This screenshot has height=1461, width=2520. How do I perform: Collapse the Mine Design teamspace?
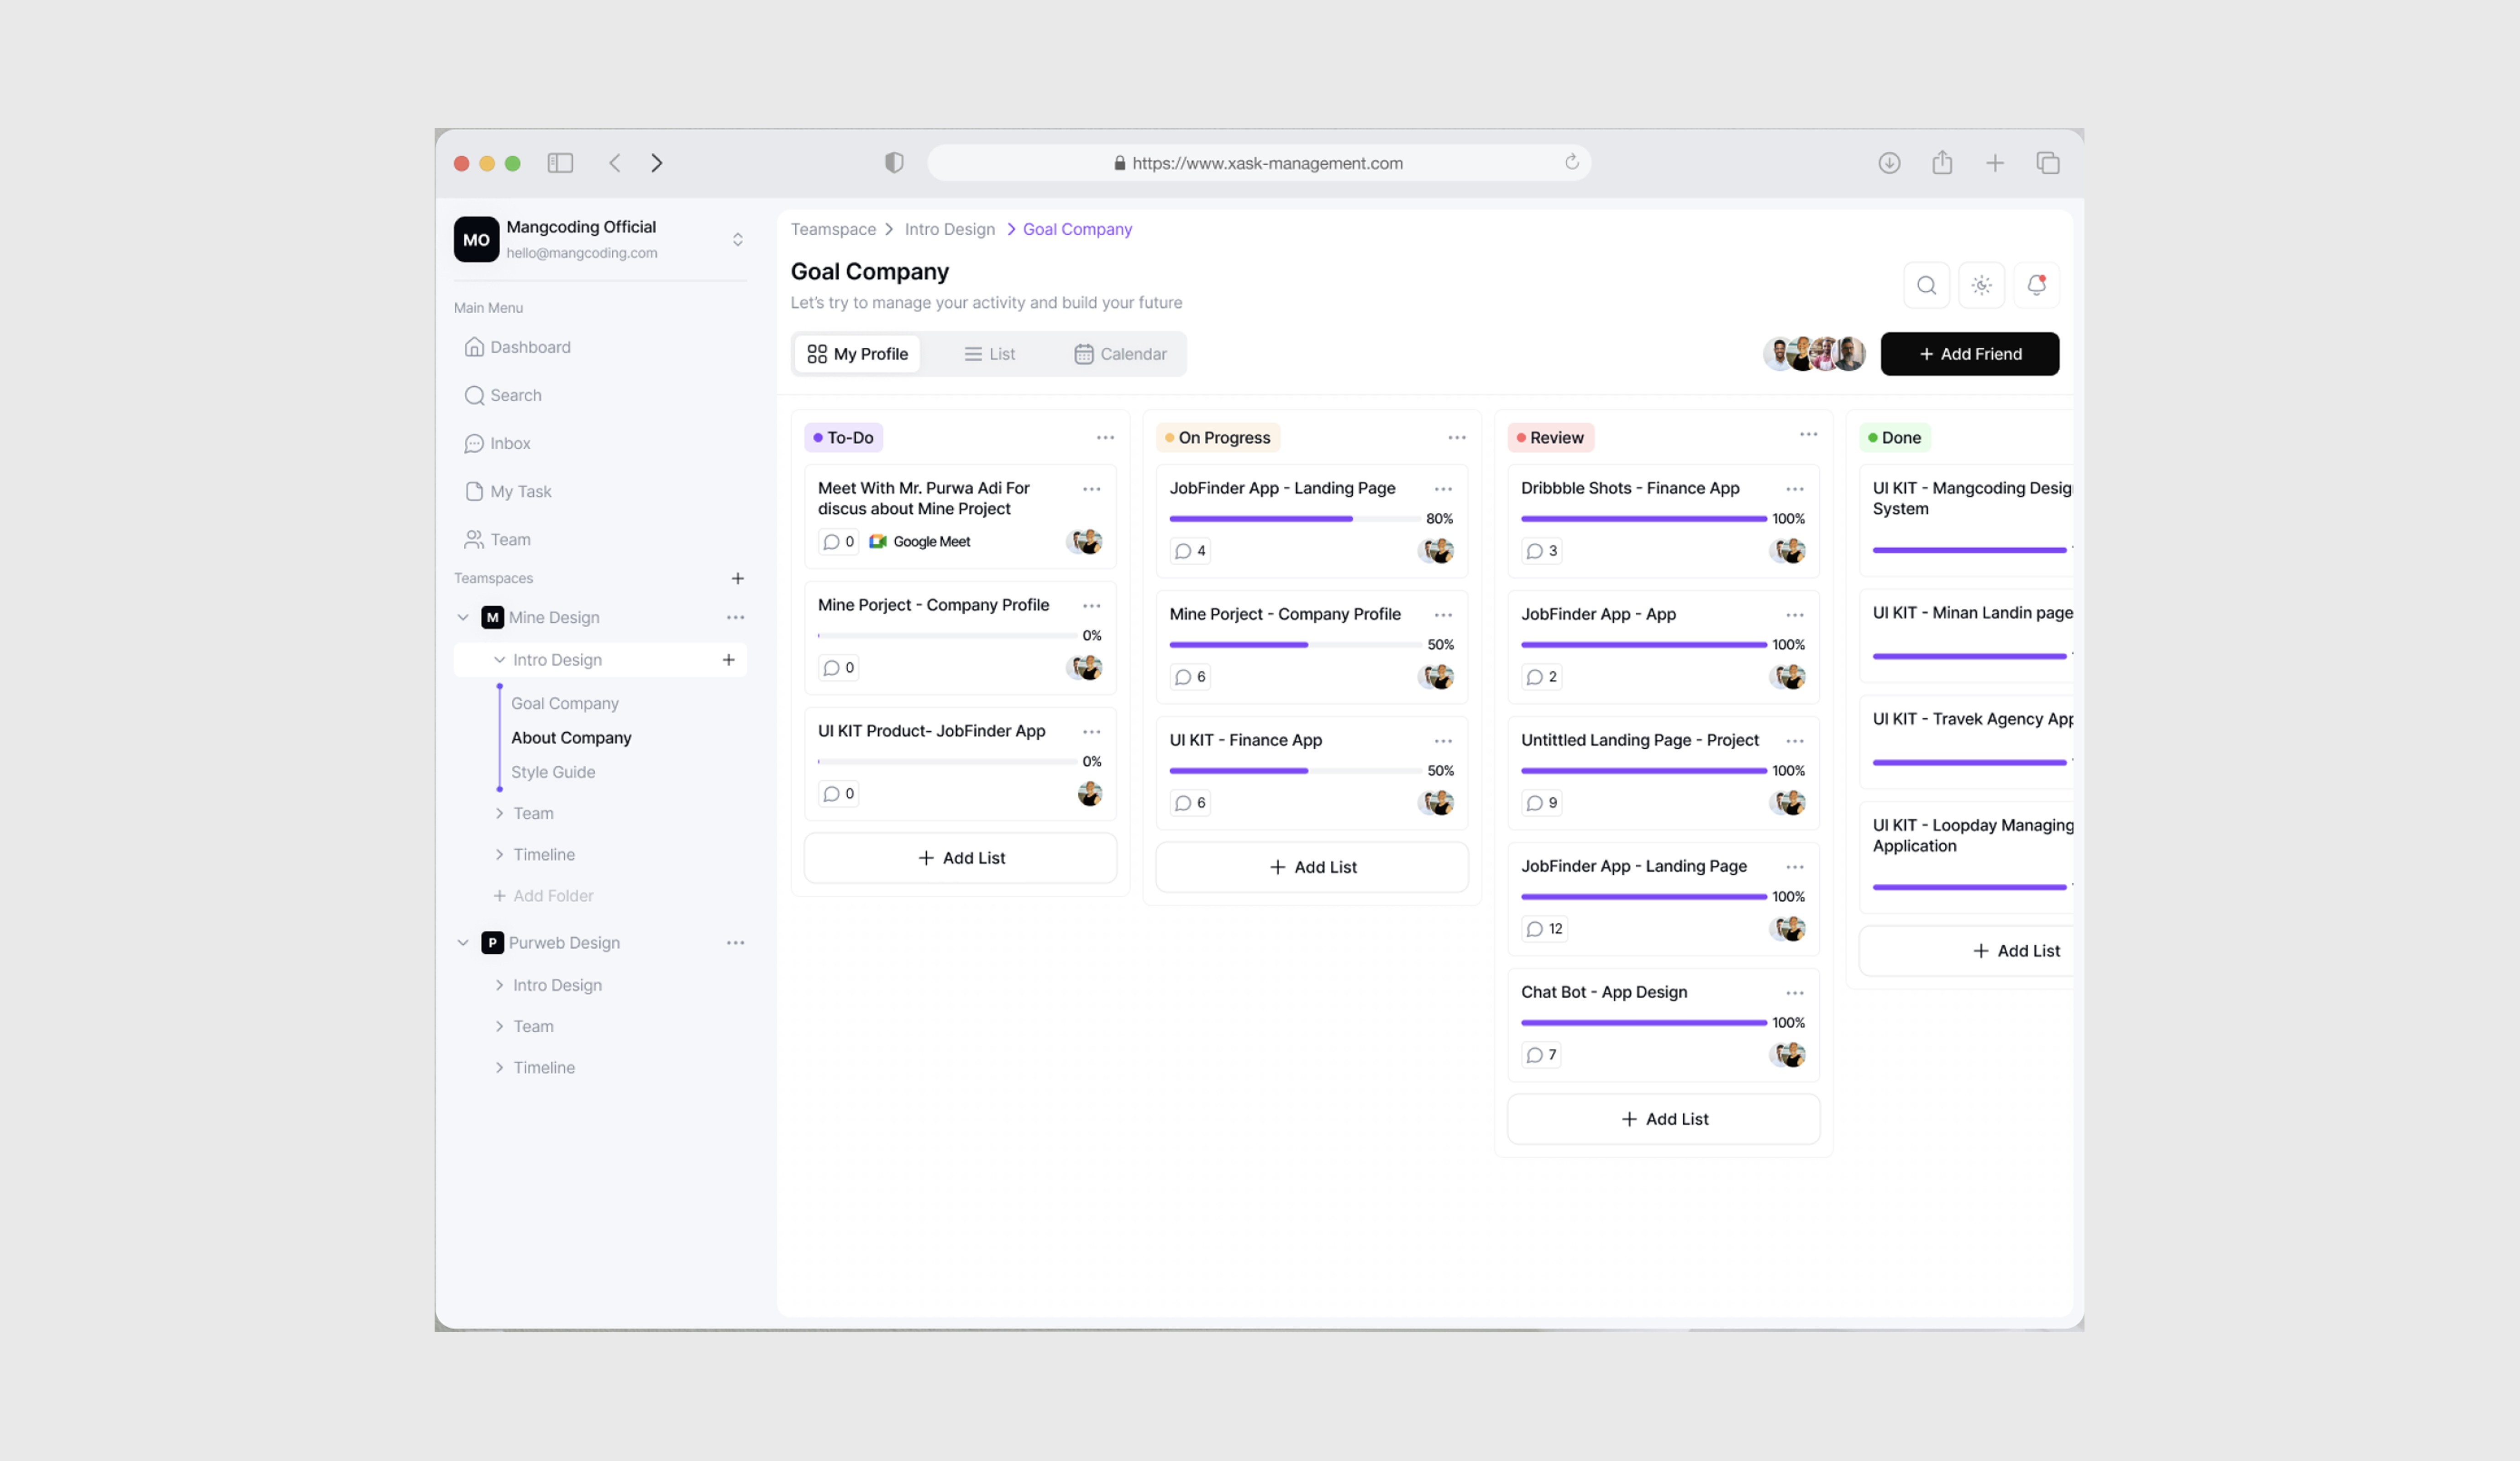click(463, 618)
